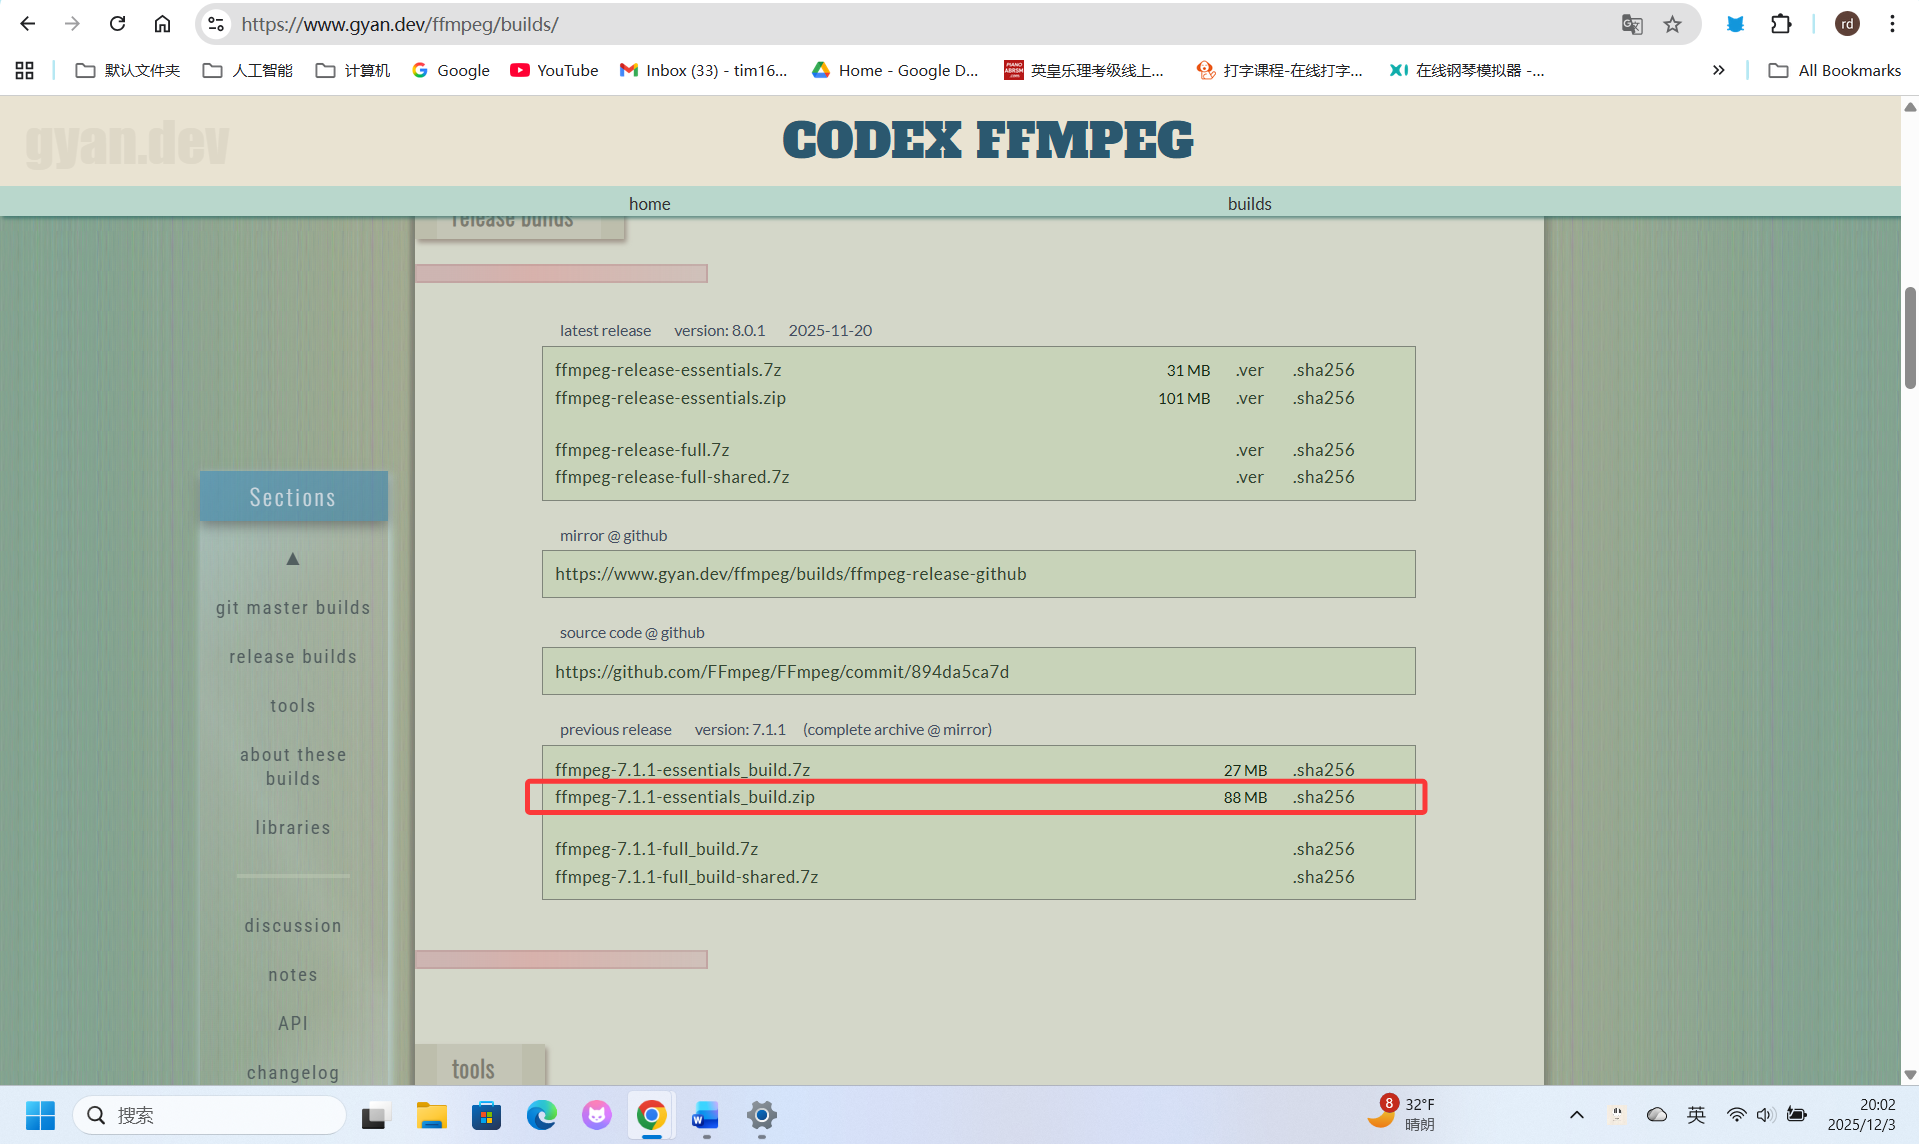Open the Google bookmark
Image resolution: width=1919 pixels, height=1144 pixels.
(450, 70)
